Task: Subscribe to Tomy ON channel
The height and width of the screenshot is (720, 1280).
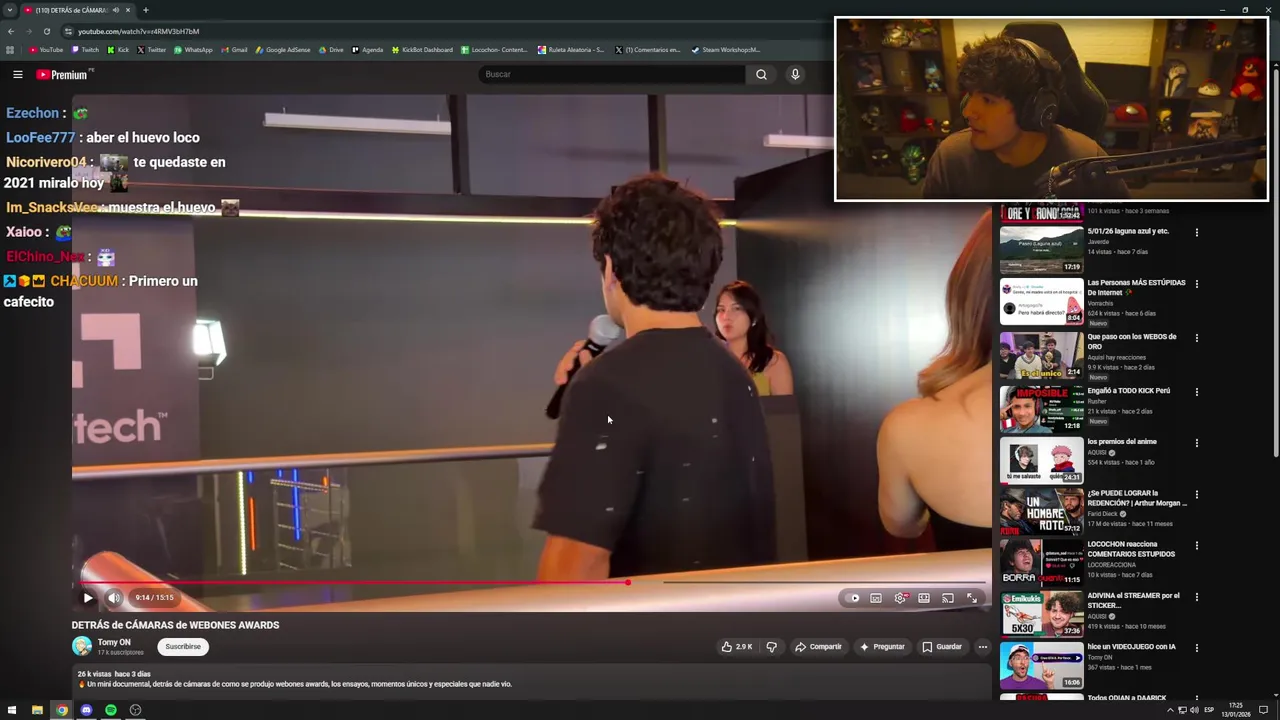Action: [x=183, y=647]
